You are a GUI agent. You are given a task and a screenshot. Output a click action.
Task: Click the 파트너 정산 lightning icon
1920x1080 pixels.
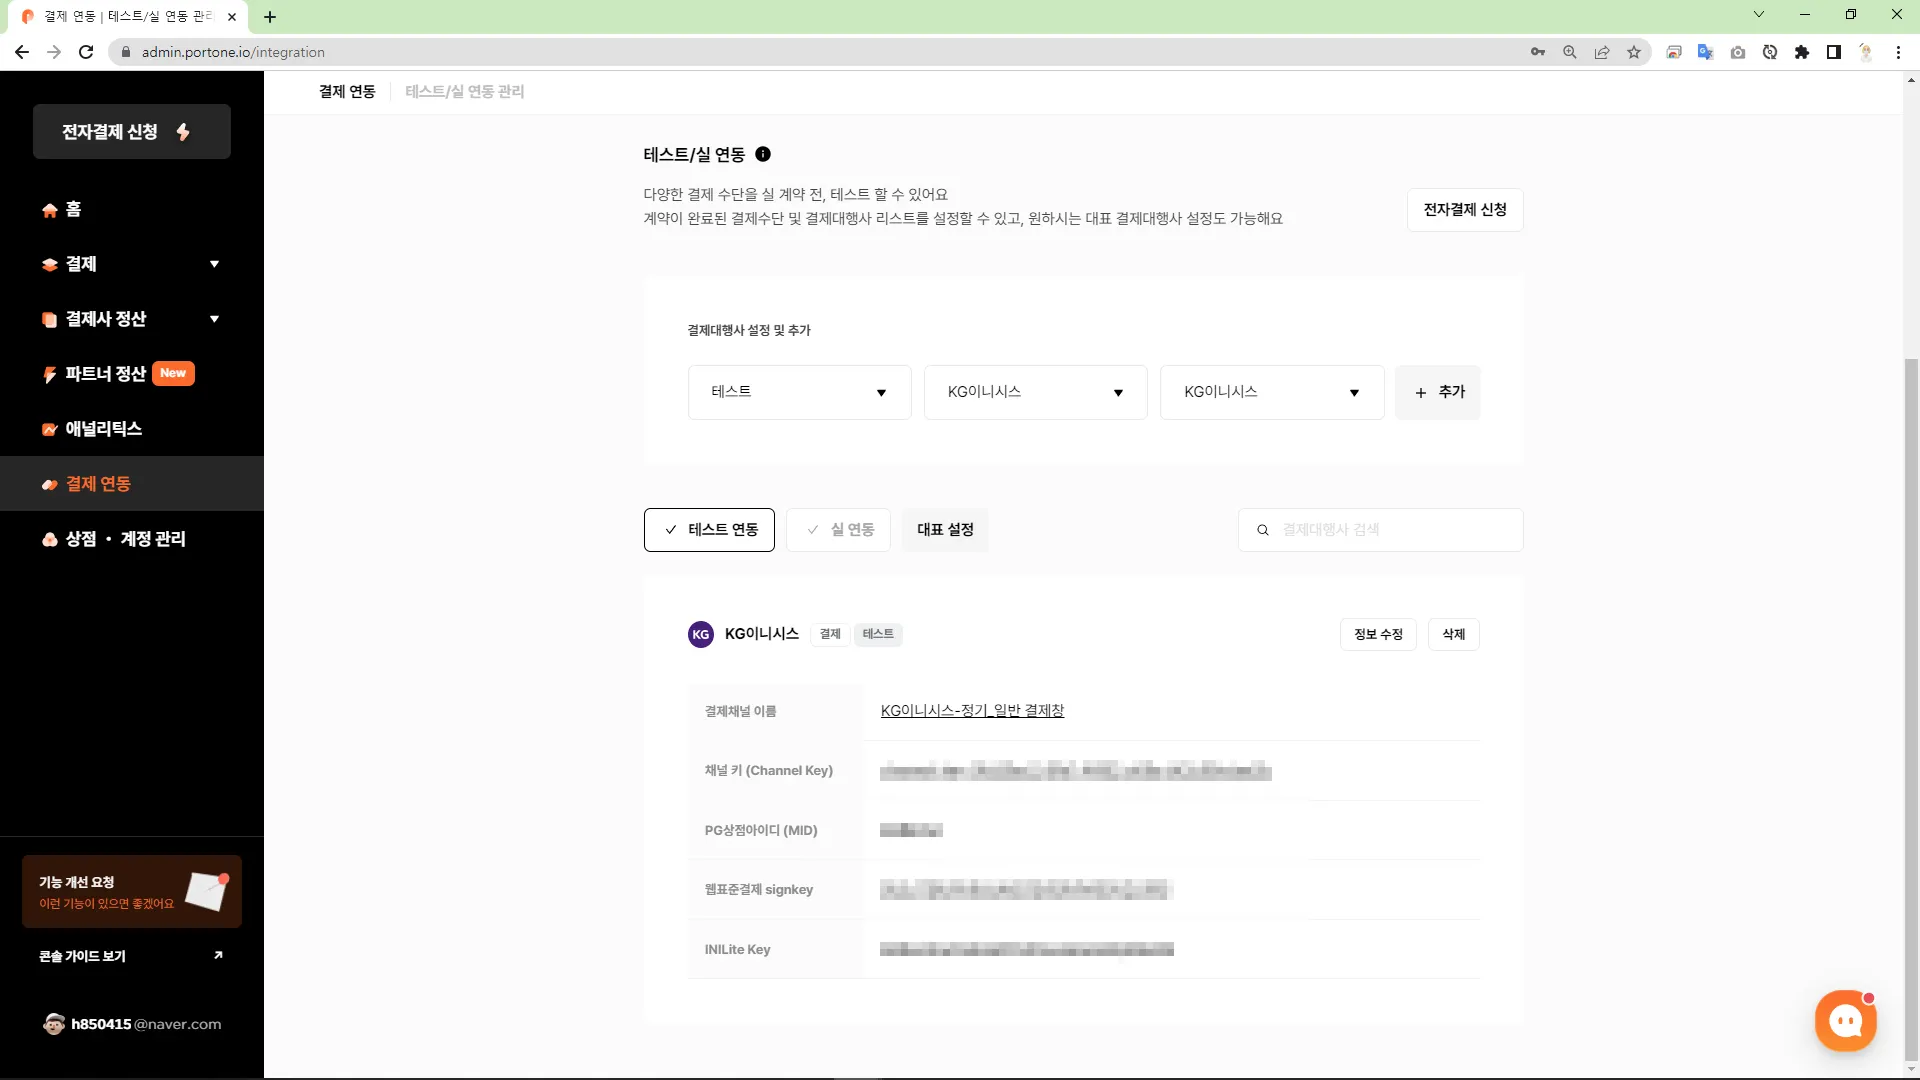tap(49, 374)
